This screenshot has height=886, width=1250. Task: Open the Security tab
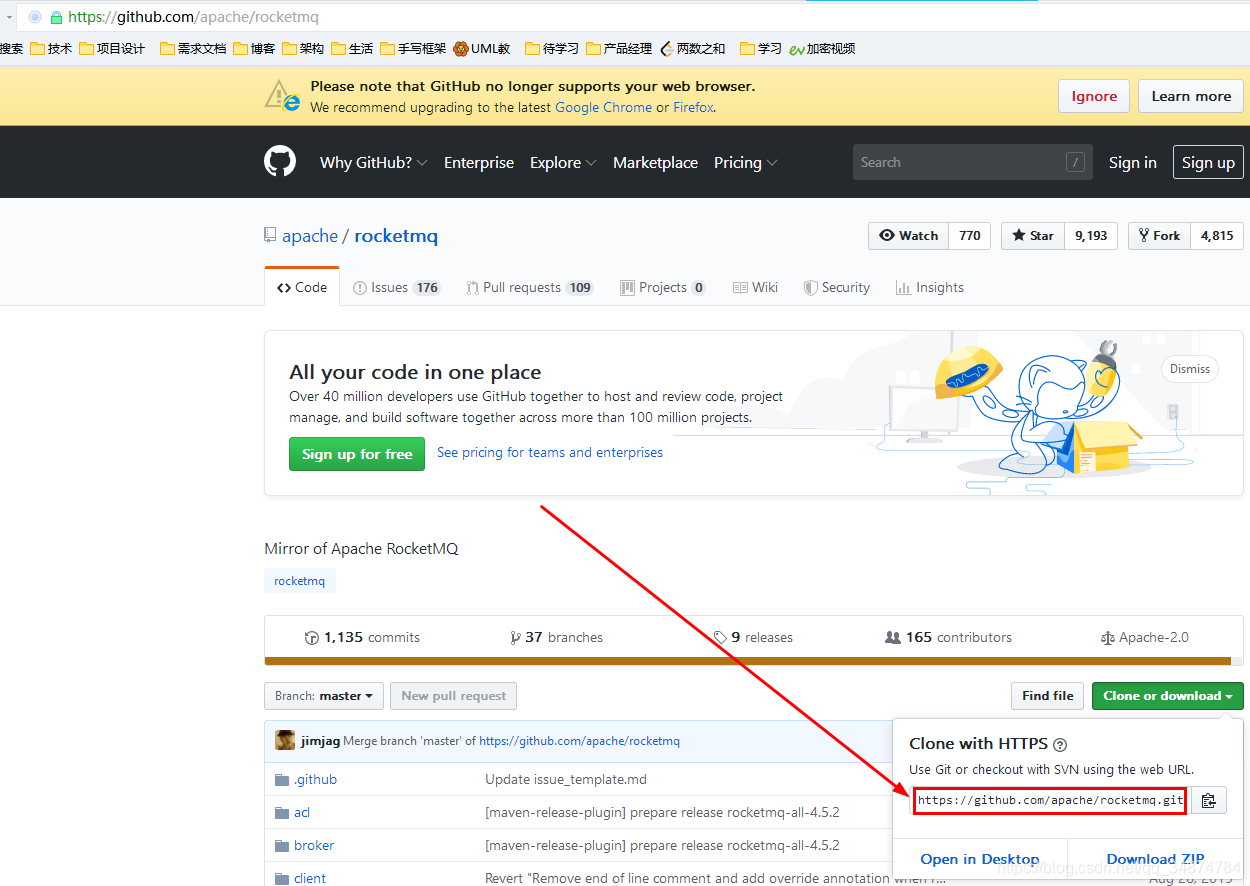[837, 287]
